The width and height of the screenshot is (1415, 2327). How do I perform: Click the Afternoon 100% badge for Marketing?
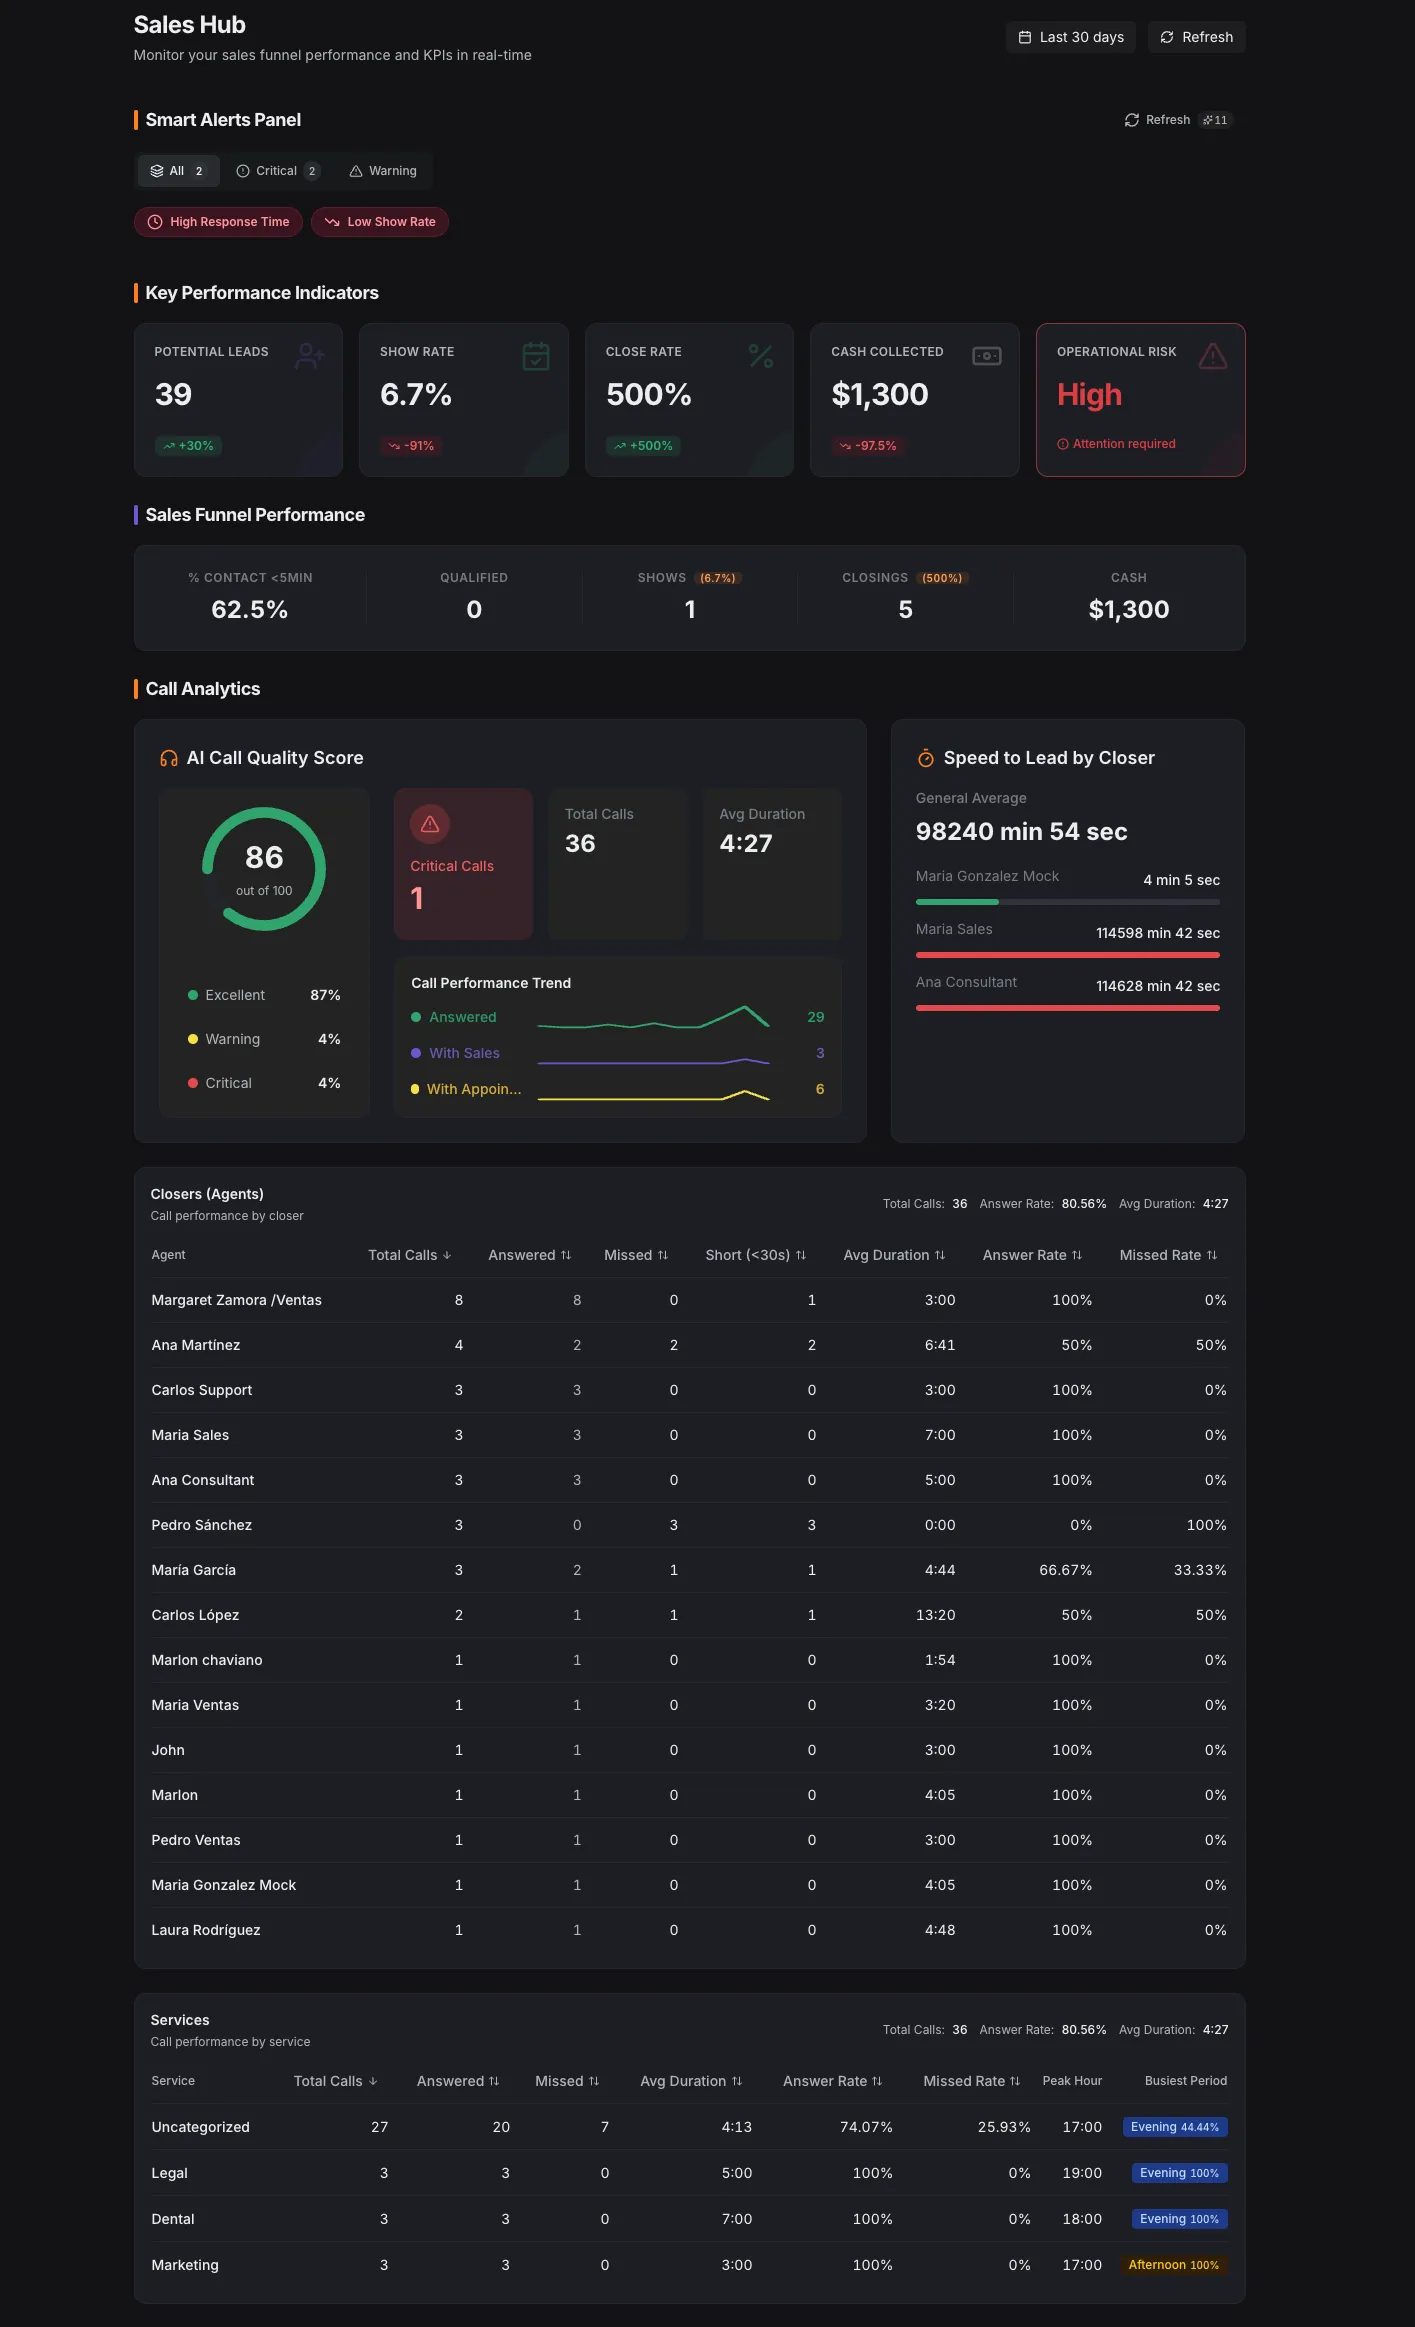1174,2265
